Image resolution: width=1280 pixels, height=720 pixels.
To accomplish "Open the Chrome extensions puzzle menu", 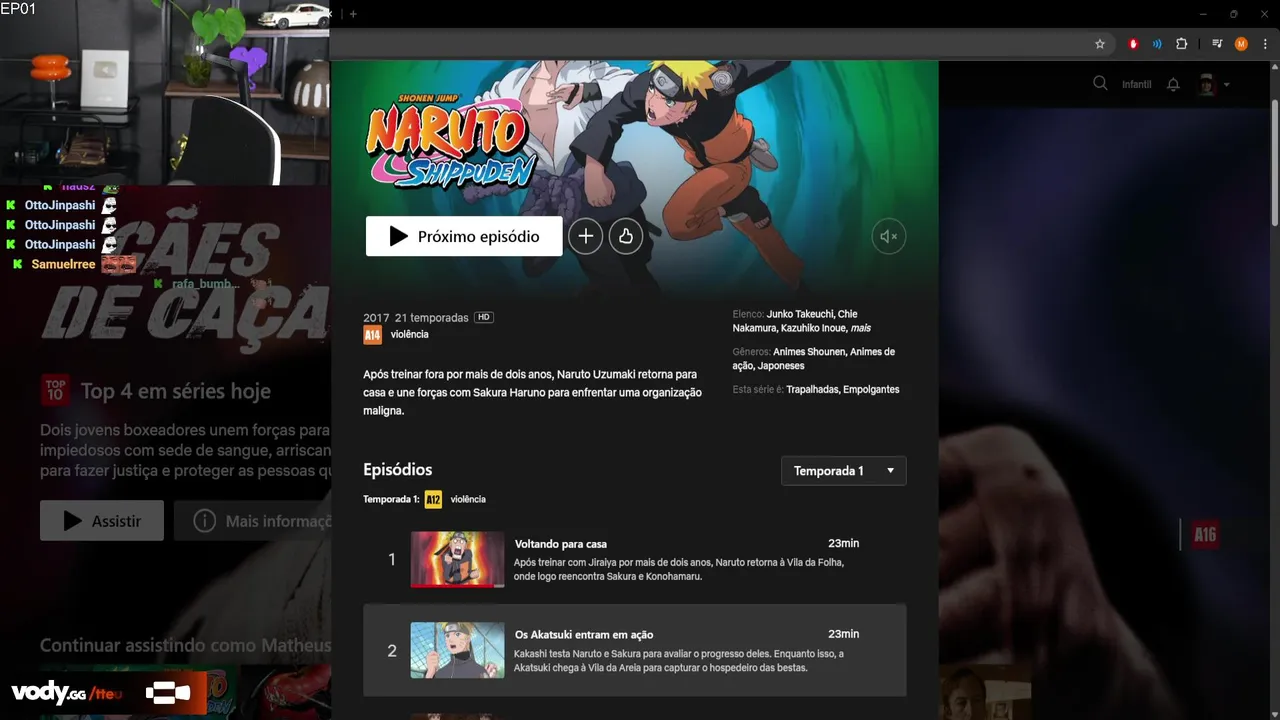I will click(x=1182, y=44).
